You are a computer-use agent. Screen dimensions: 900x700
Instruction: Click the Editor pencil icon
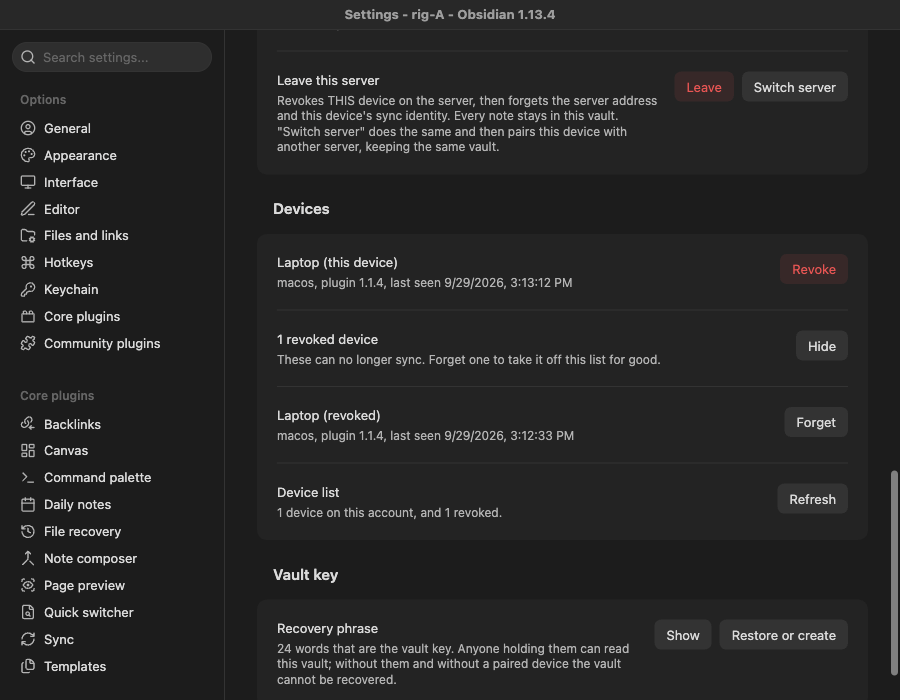28,209
